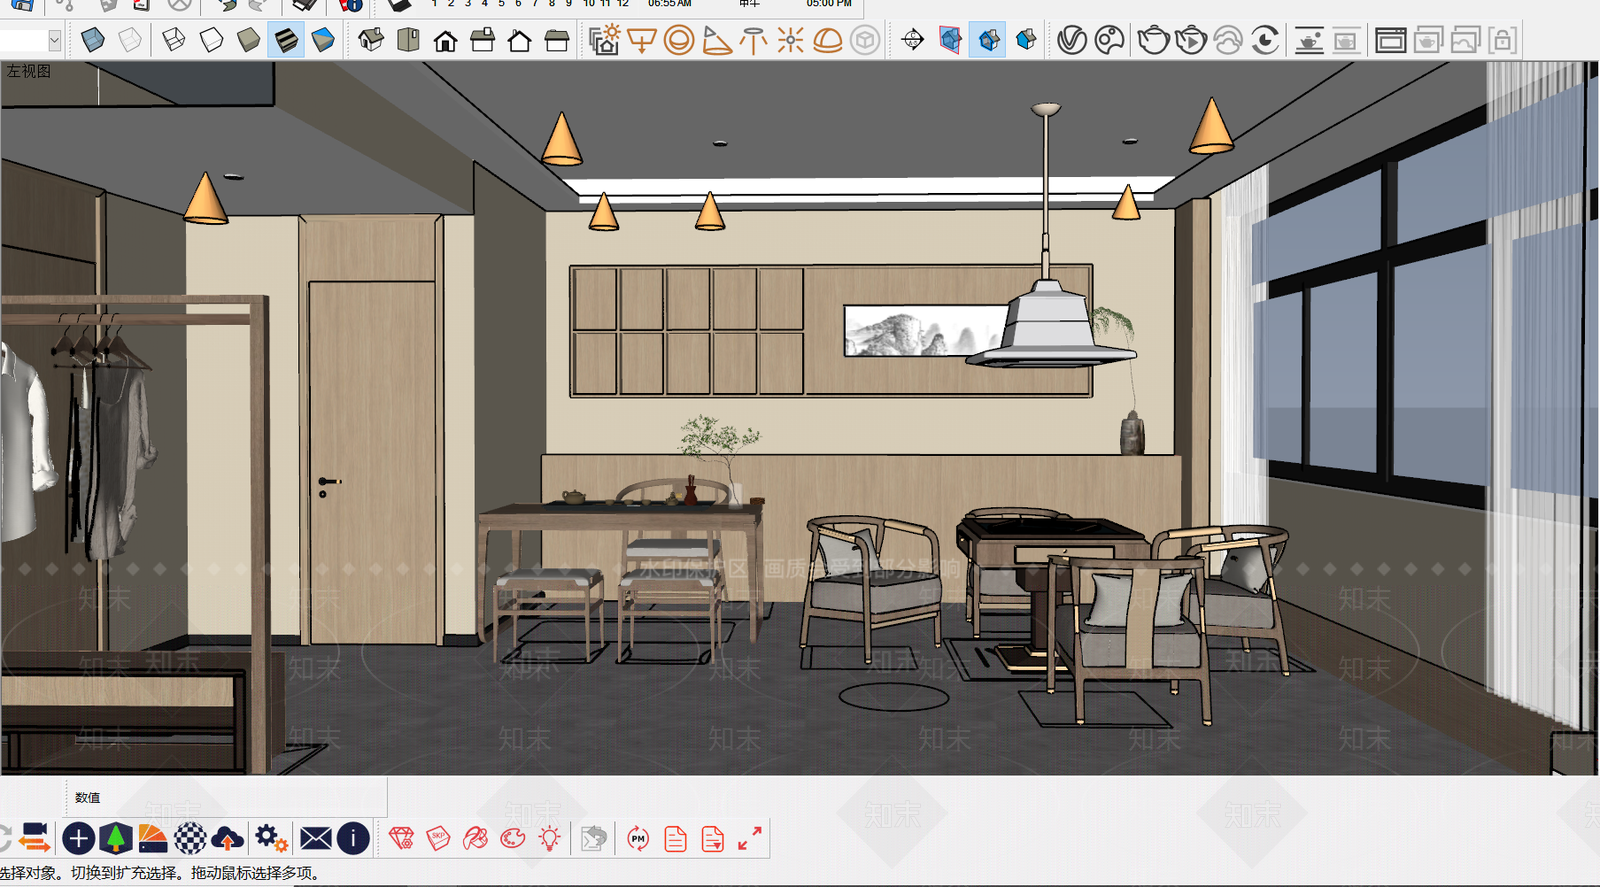Viewport: 1600px width, 887px height.
Task: Open gear settings icon
Action: pos(271,838)
